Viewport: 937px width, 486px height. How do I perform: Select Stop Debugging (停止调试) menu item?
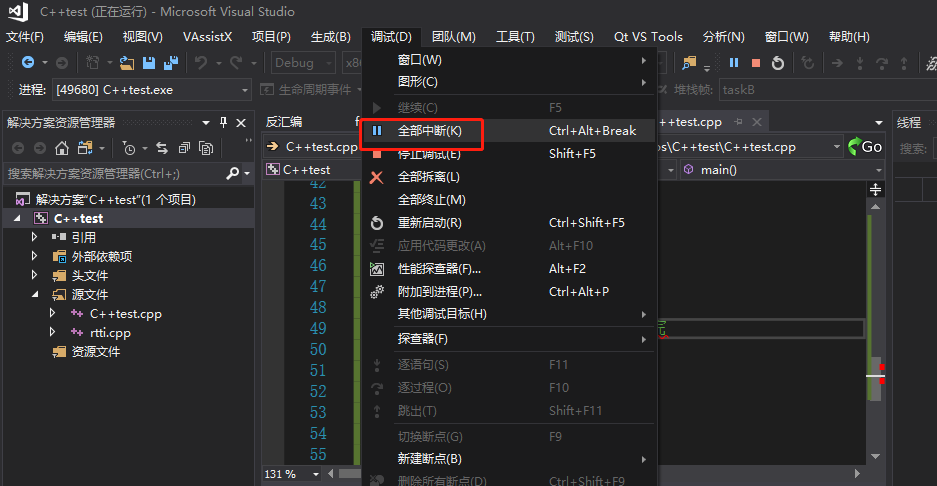click(x=509, y=154)
